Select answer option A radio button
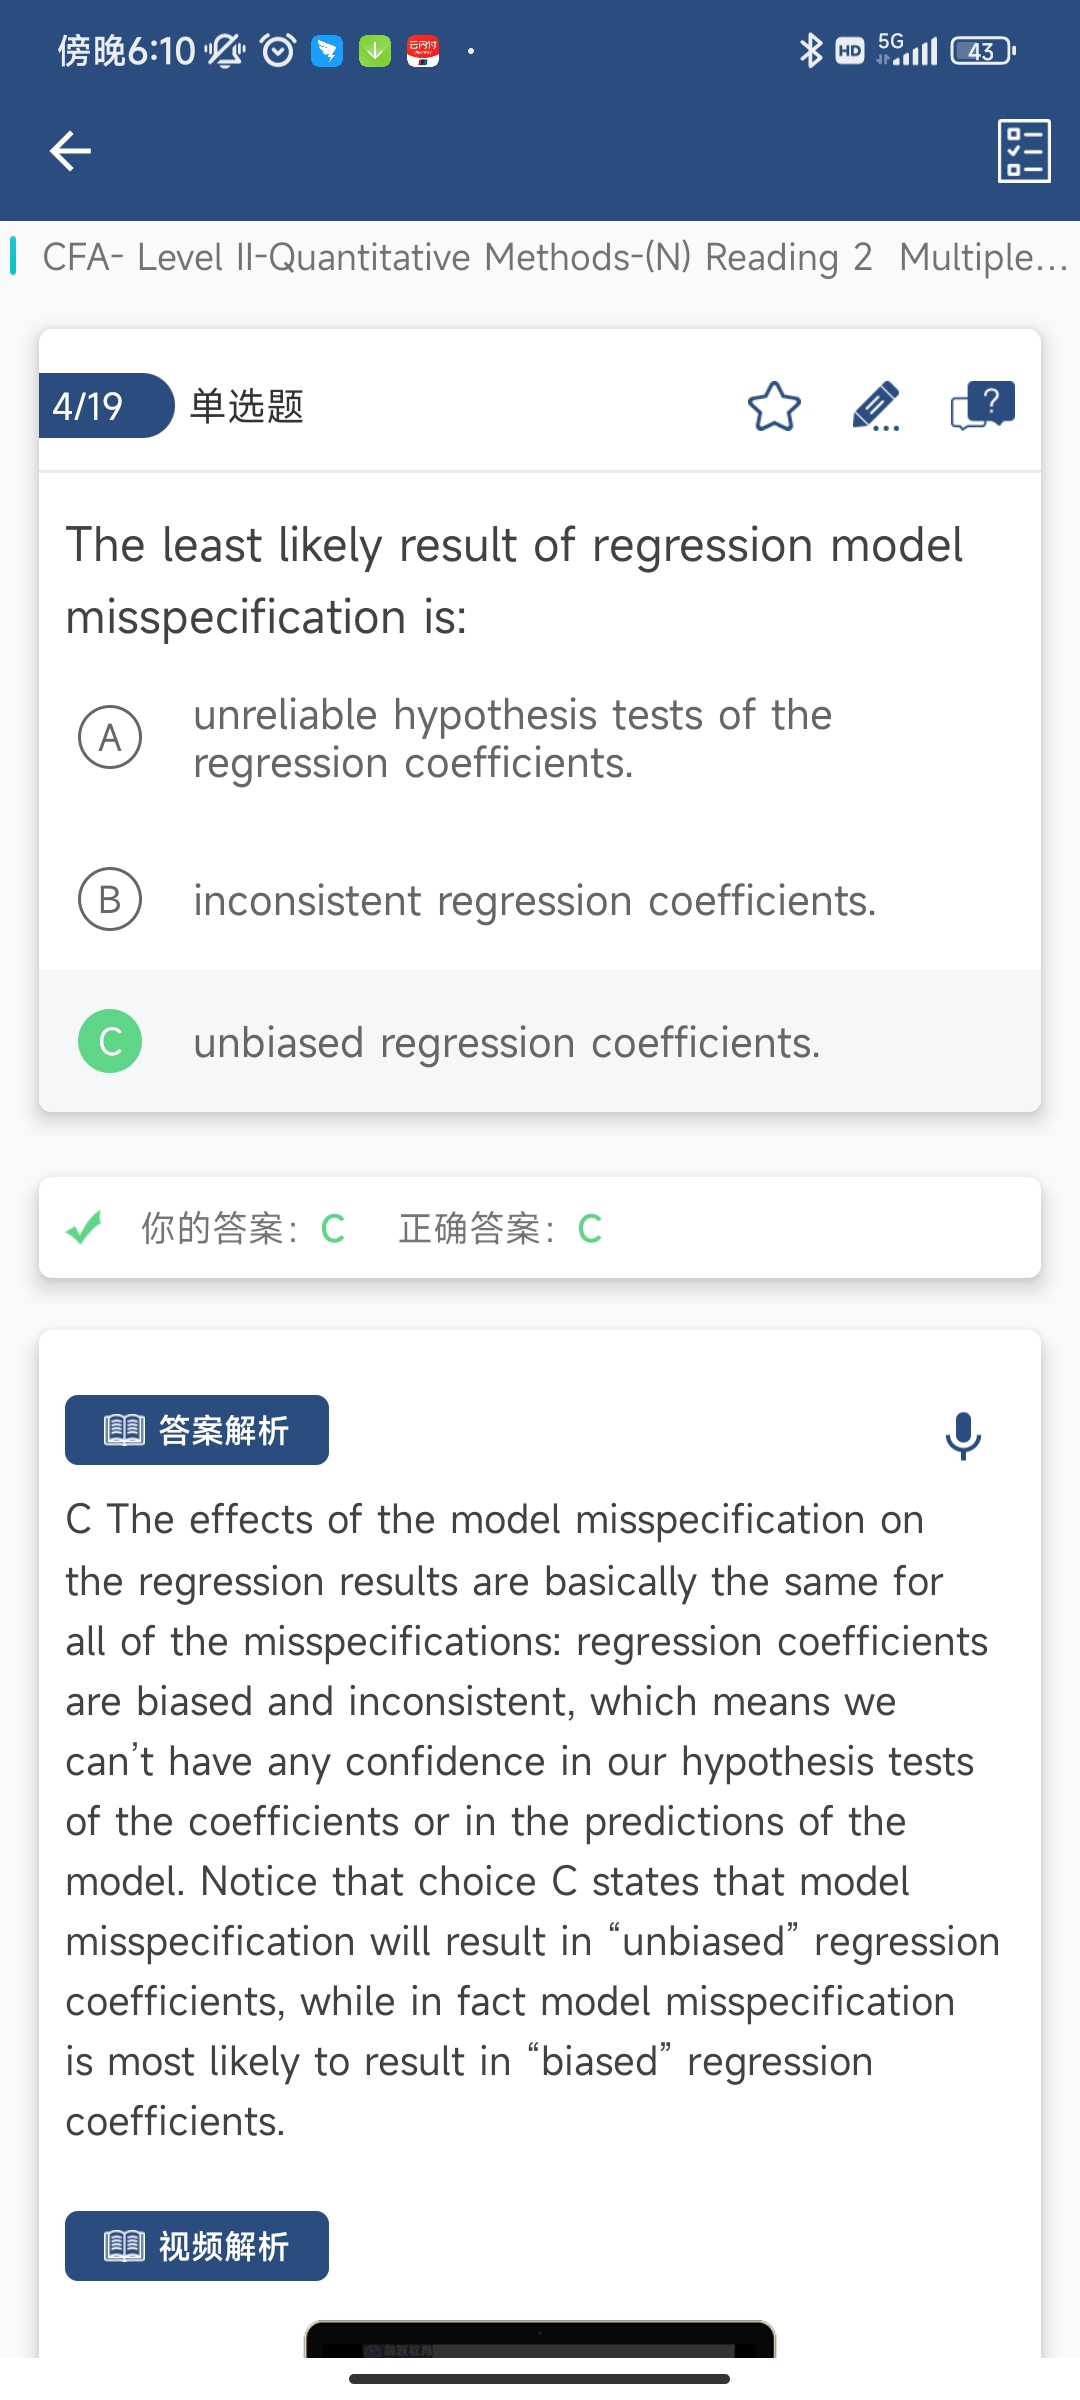 110,738
